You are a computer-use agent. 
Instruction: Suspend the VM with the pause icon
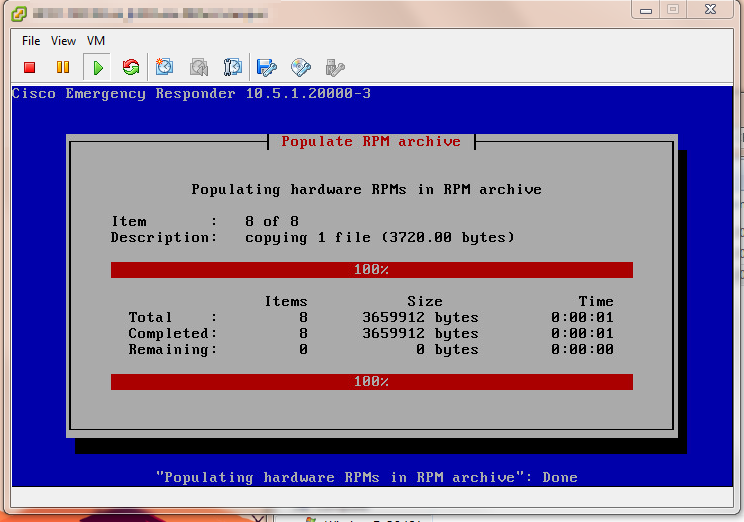click(63, 67)
